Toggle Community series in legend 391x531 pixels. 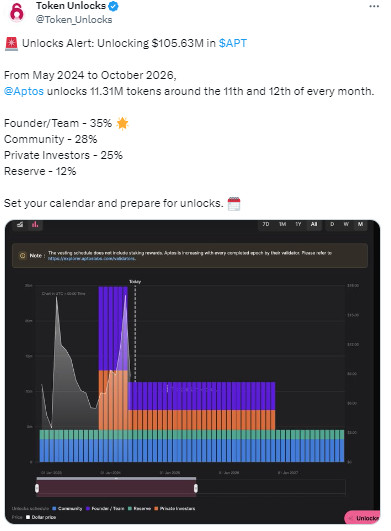[67, 508]
